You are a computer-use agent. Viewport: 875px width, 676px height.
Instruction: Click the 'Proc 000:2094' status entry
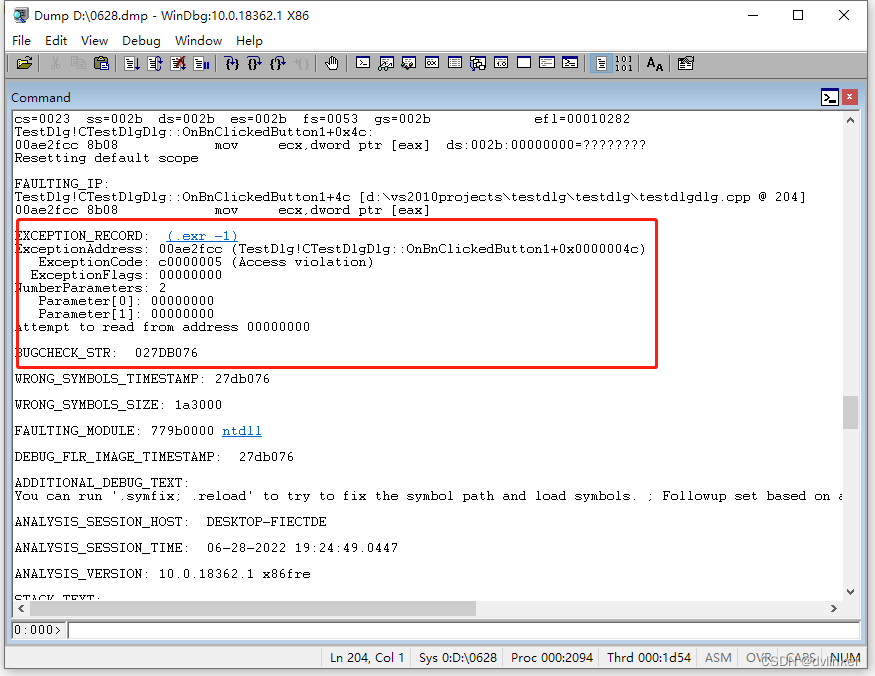[x=551, y=658]
